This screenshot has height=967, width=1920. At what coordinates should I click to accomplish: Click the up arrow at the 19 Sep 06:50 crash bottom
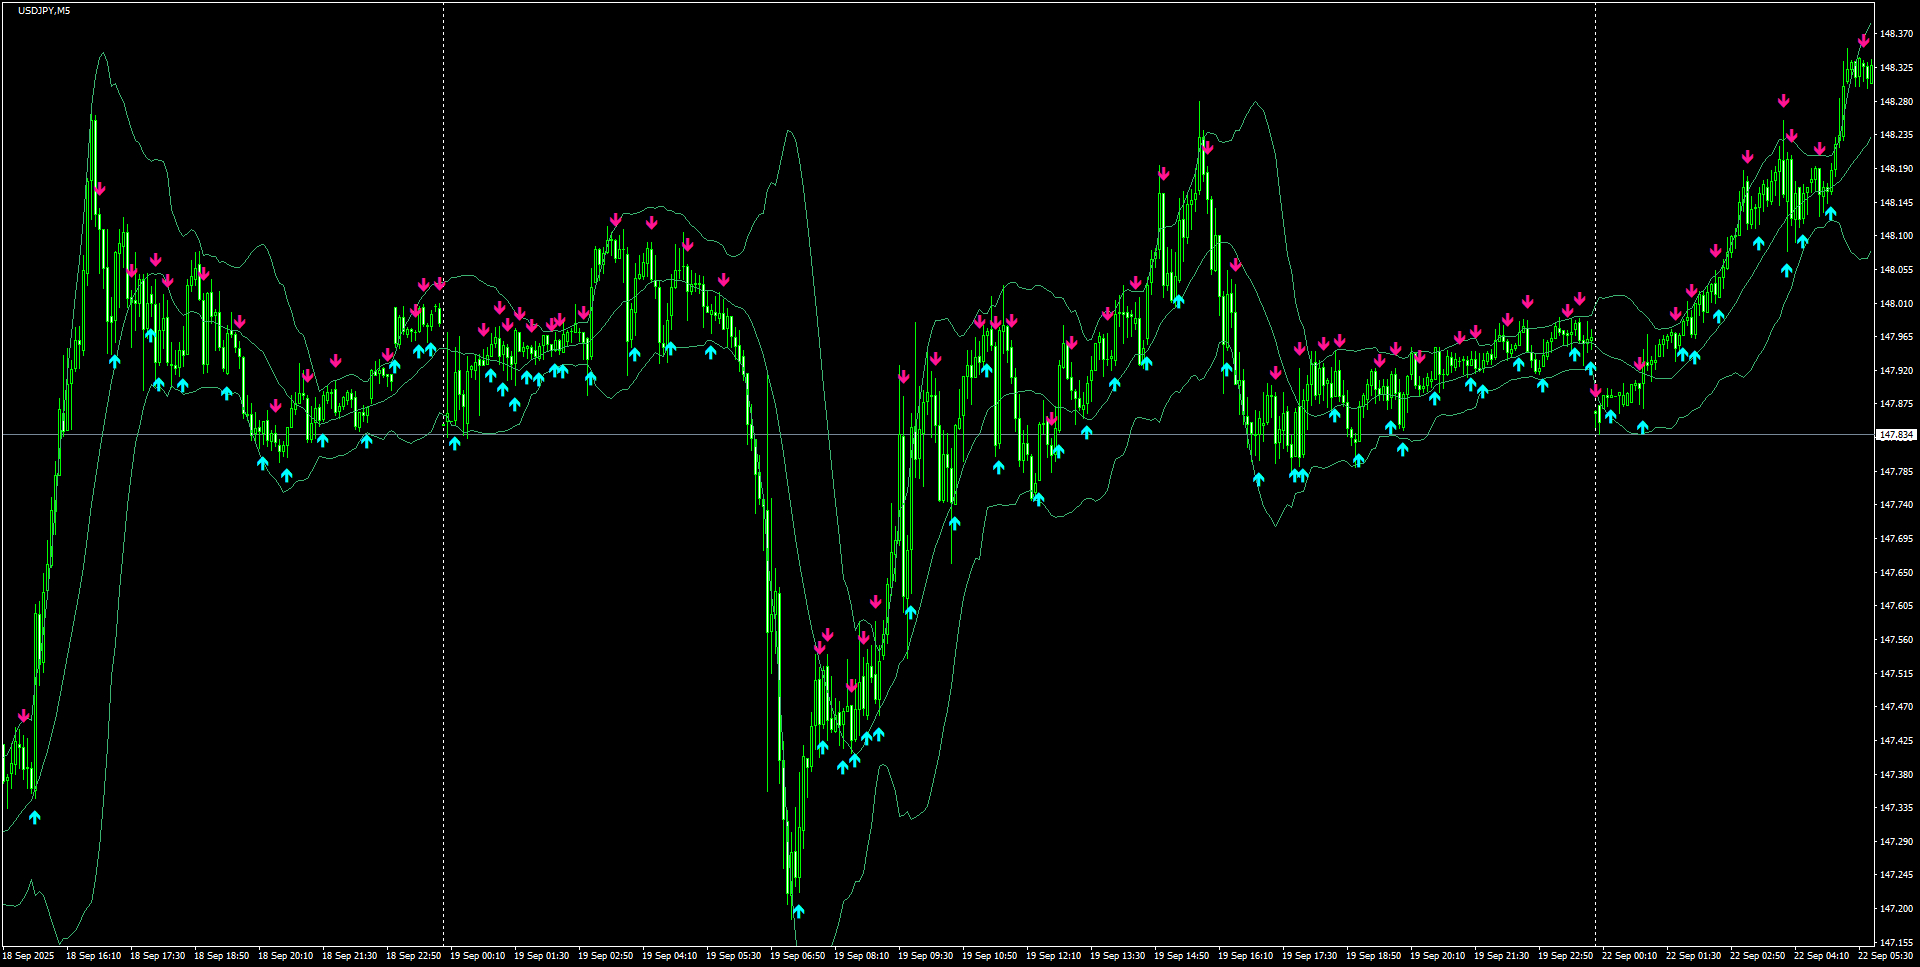[800, 912]
